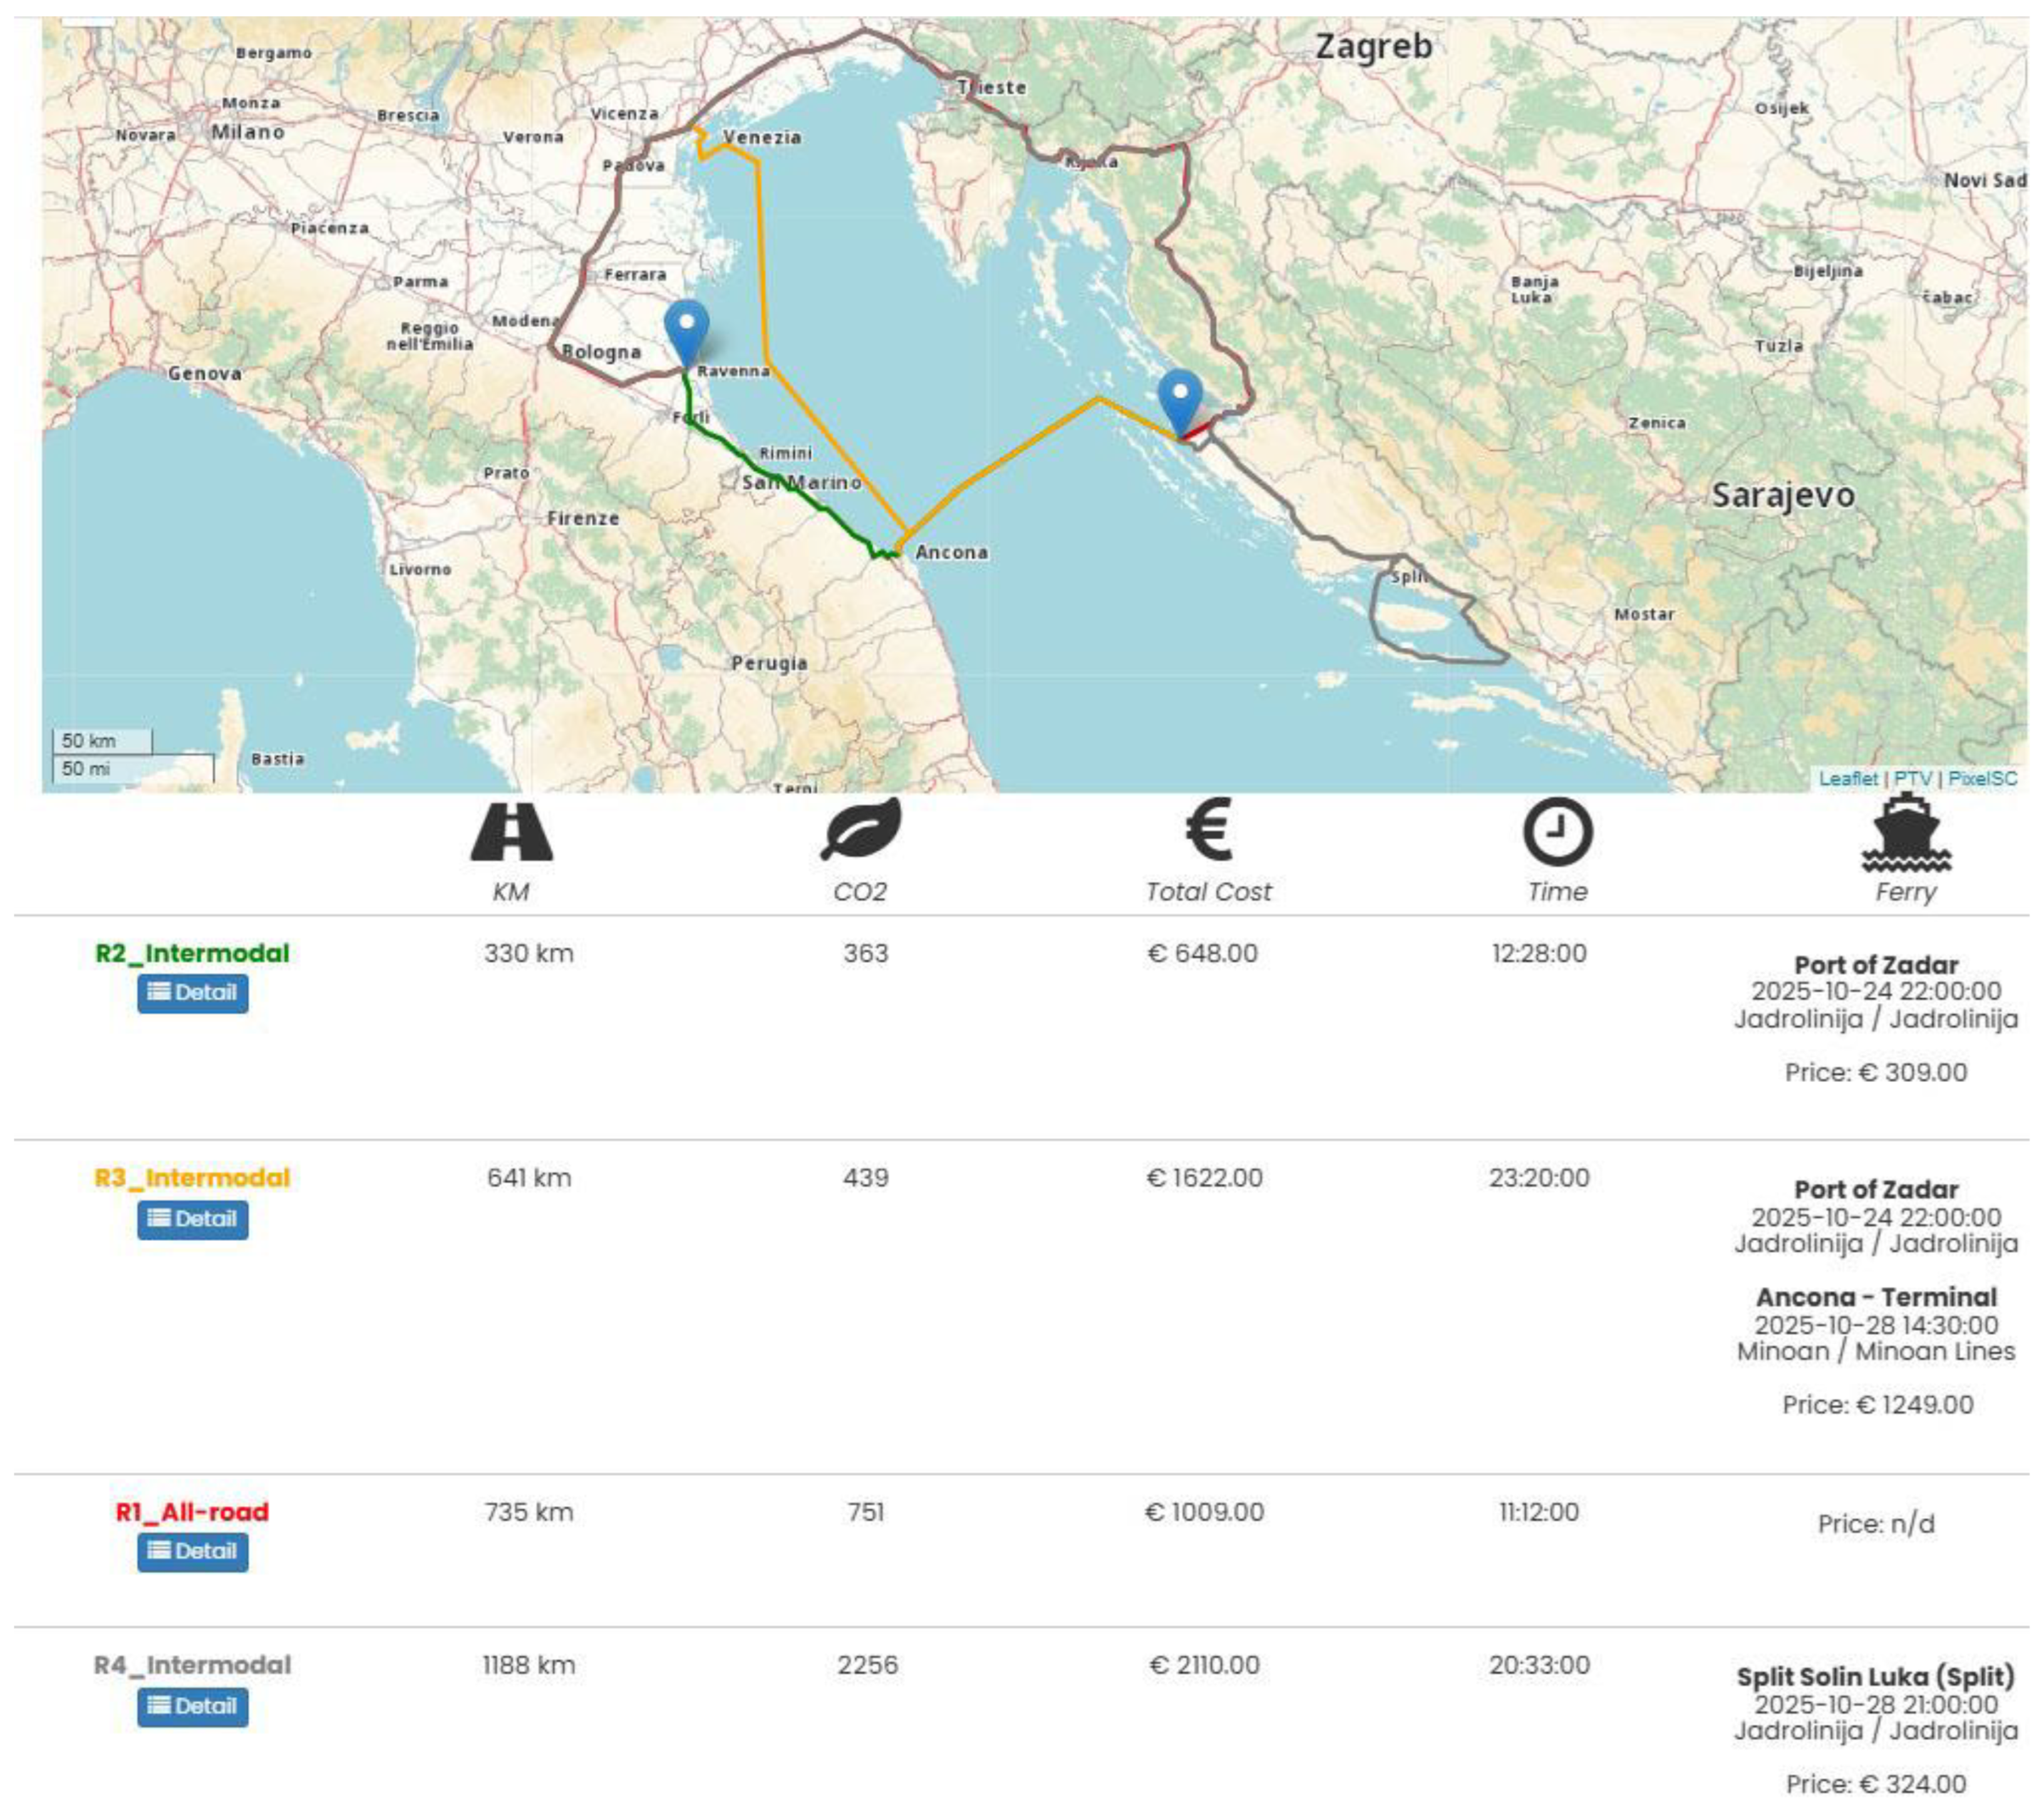Select the orange R3_Intermodal route label
Image resolution: width=2044 pixels, height=1815 pixels.
click(x=192, y=1177)
